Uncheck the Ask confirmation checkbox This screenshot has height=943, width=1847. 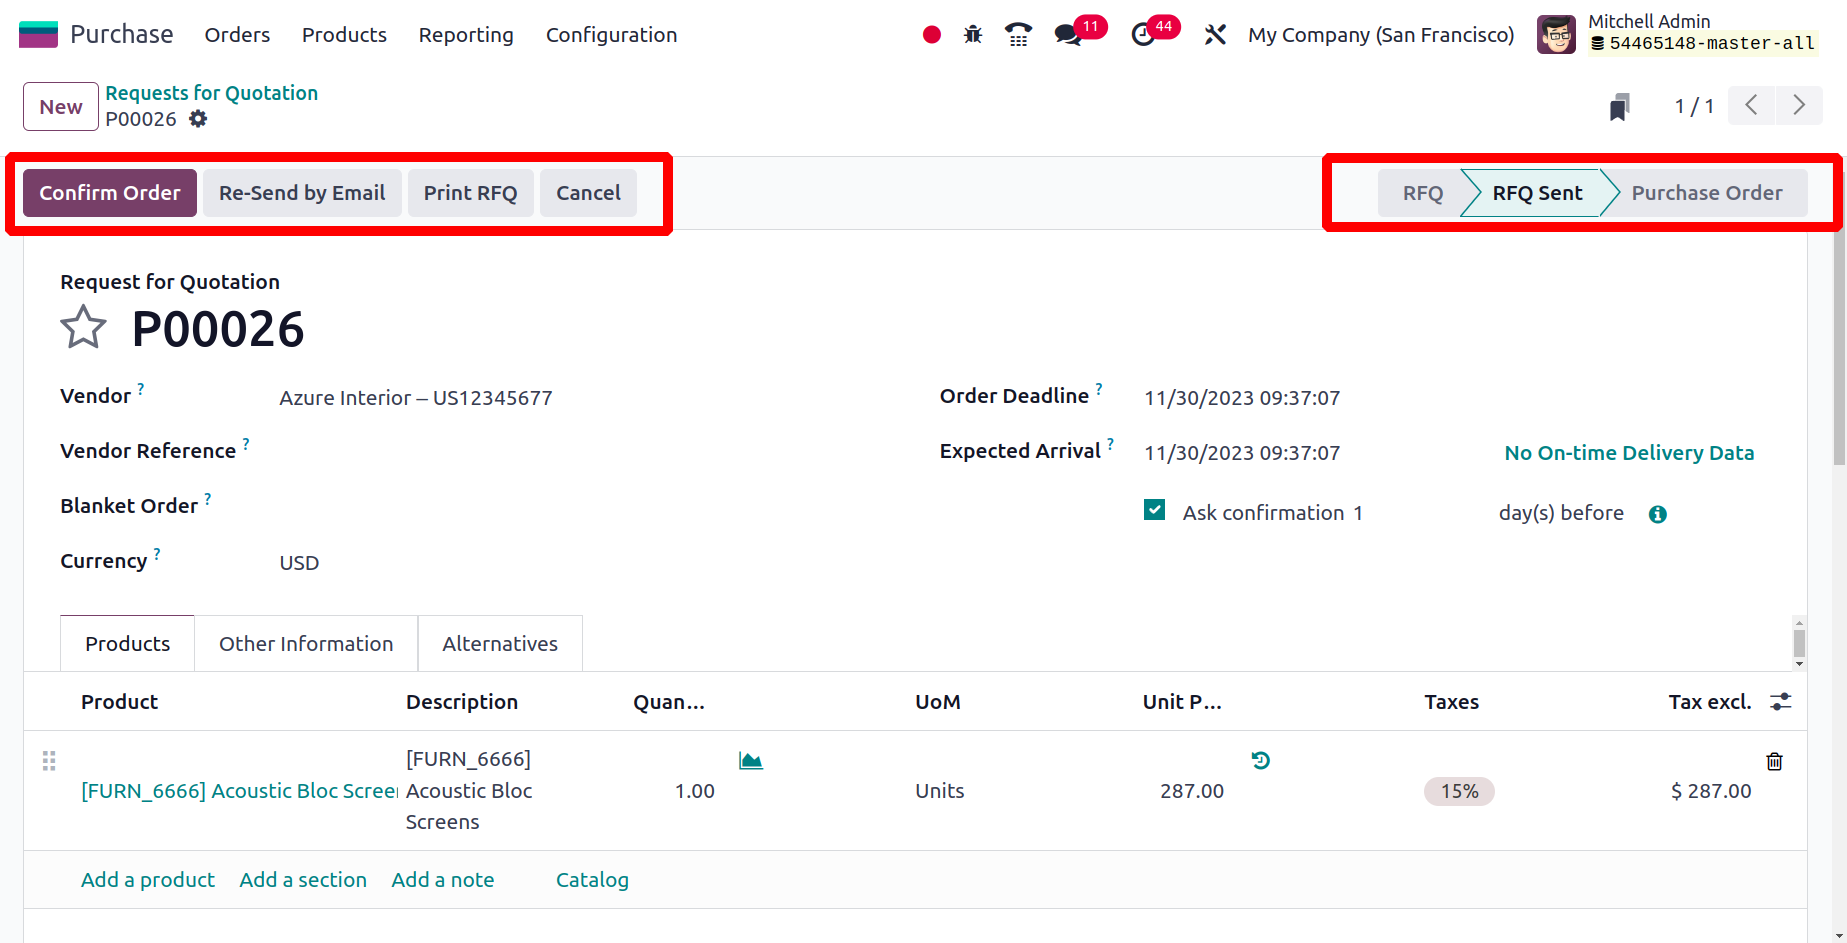pyautogui.click(x=1154, y=511)
